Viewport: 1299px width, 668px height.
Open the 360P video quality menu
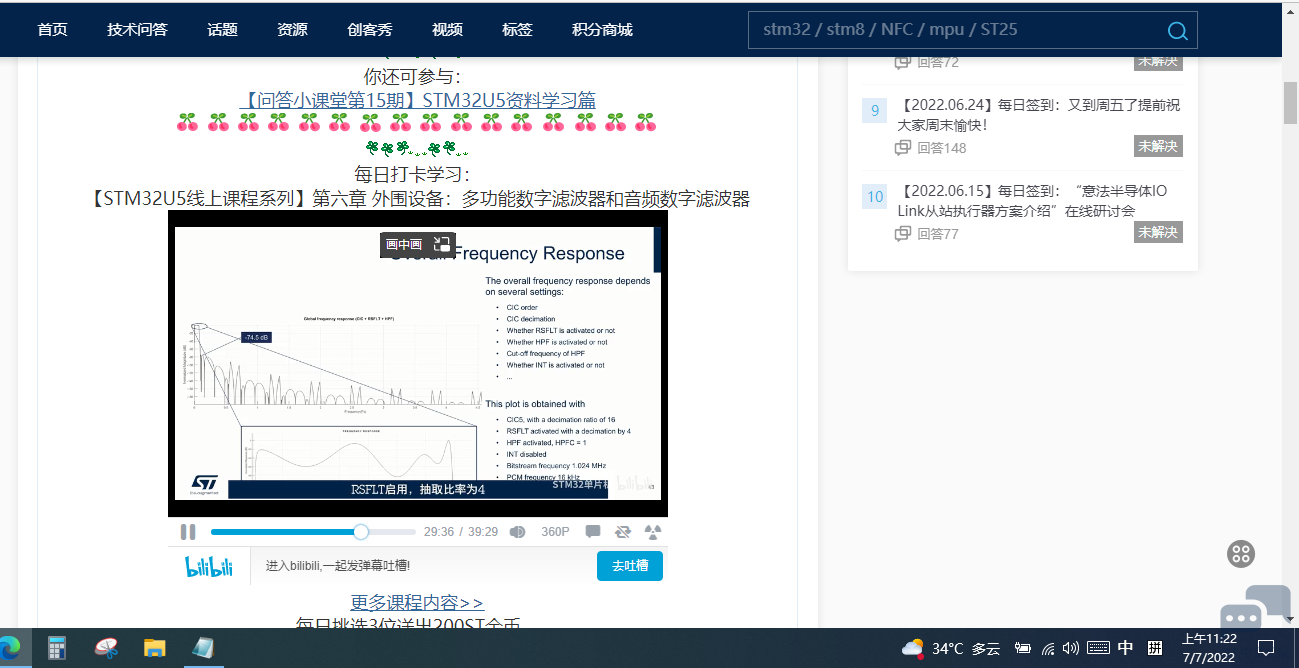click(x=555, y=532)
